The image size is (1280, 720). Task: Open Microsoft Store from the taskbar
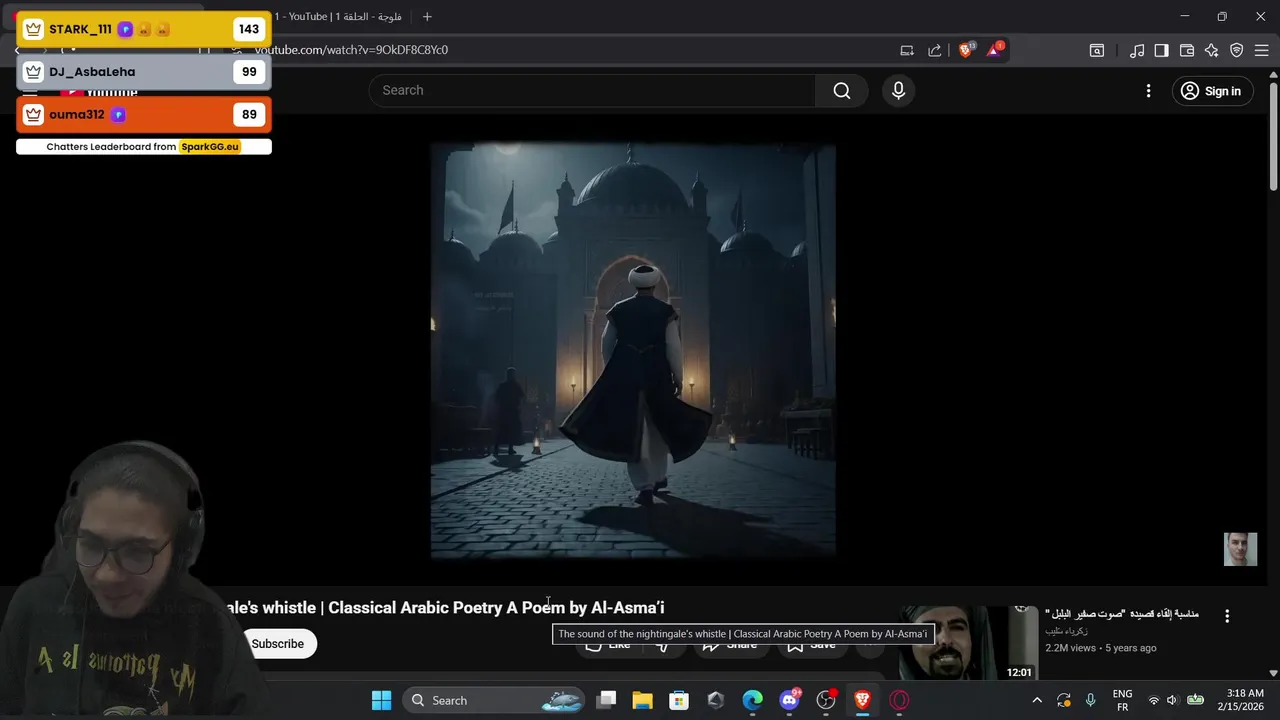coord(679,701)
